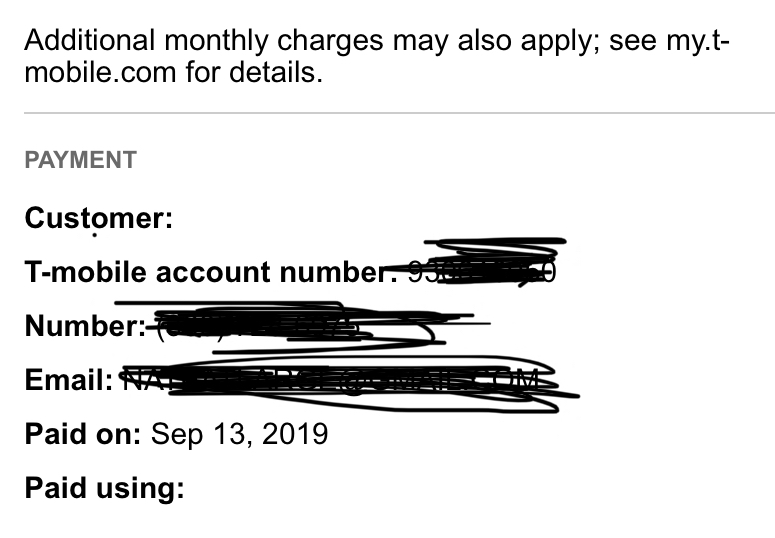Click the Email field label

[68, 380]
